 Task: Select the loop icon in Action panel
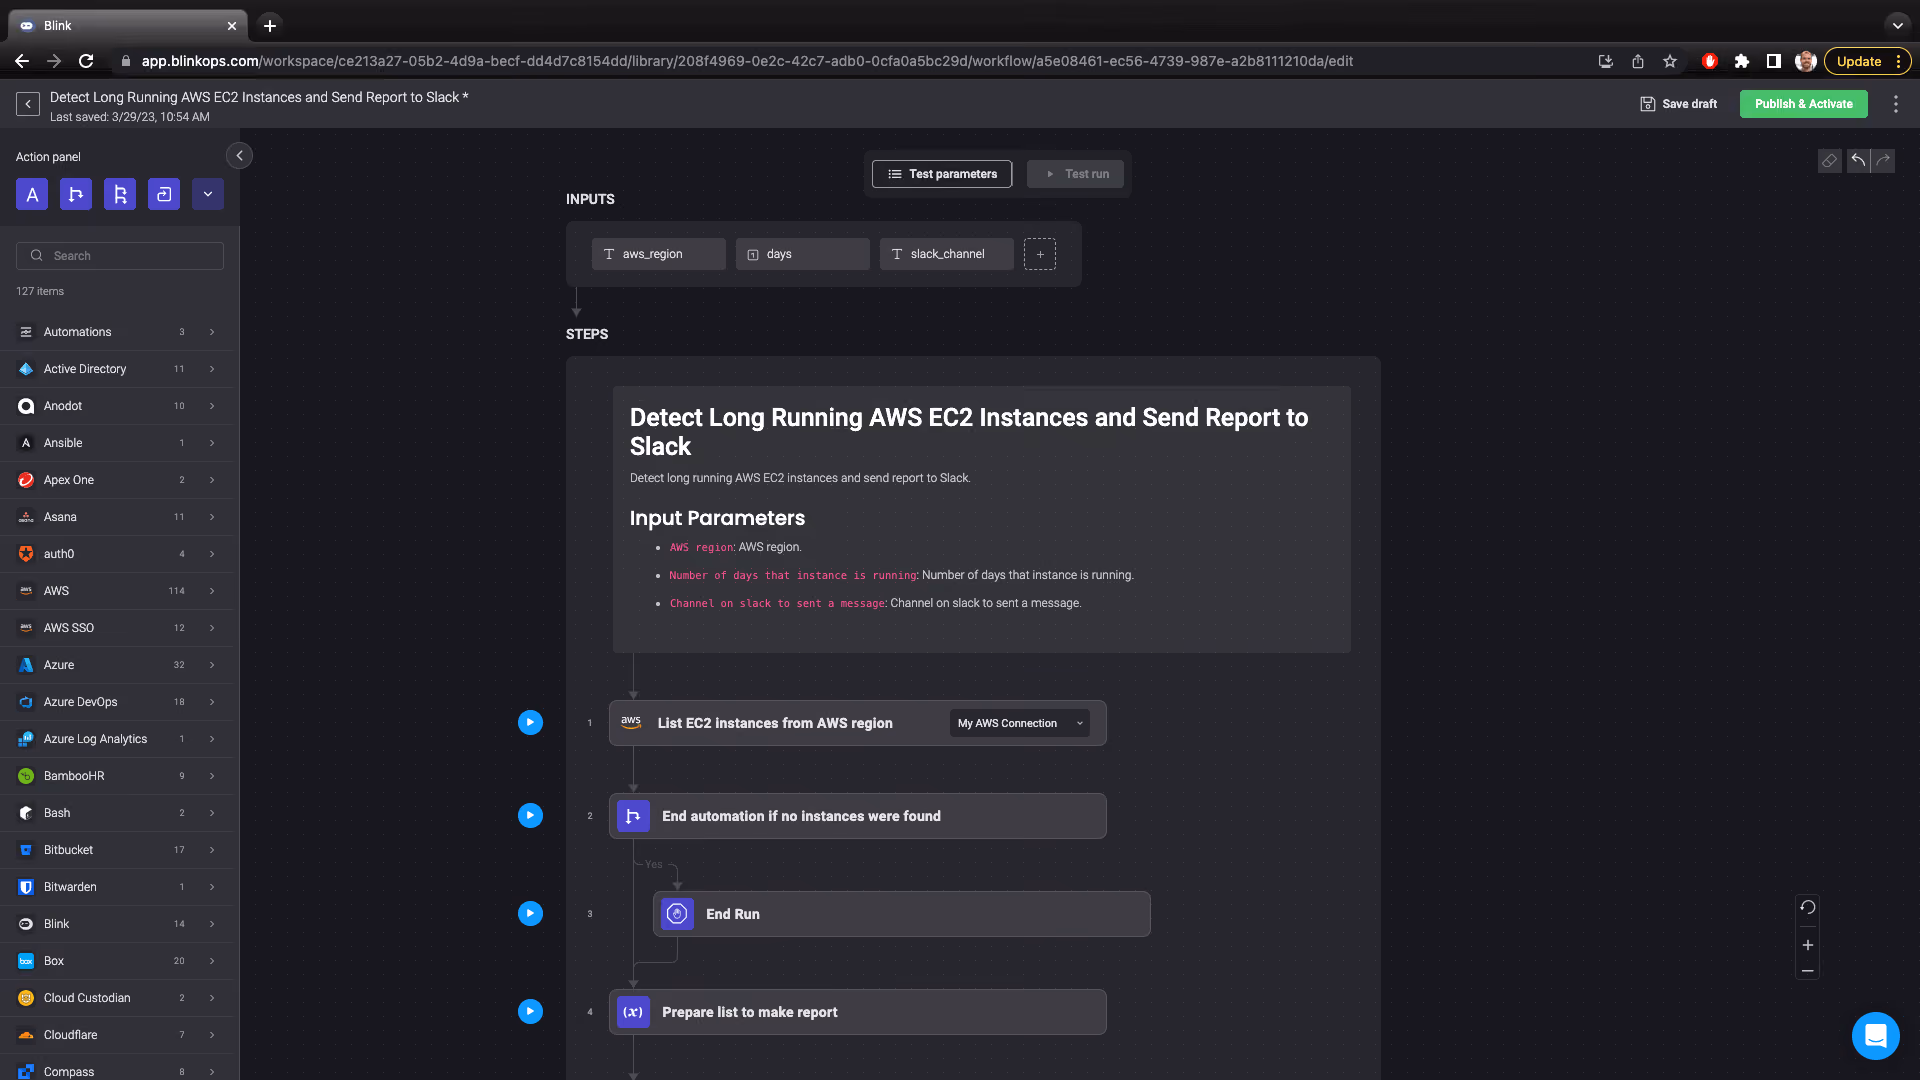point(164,194)
